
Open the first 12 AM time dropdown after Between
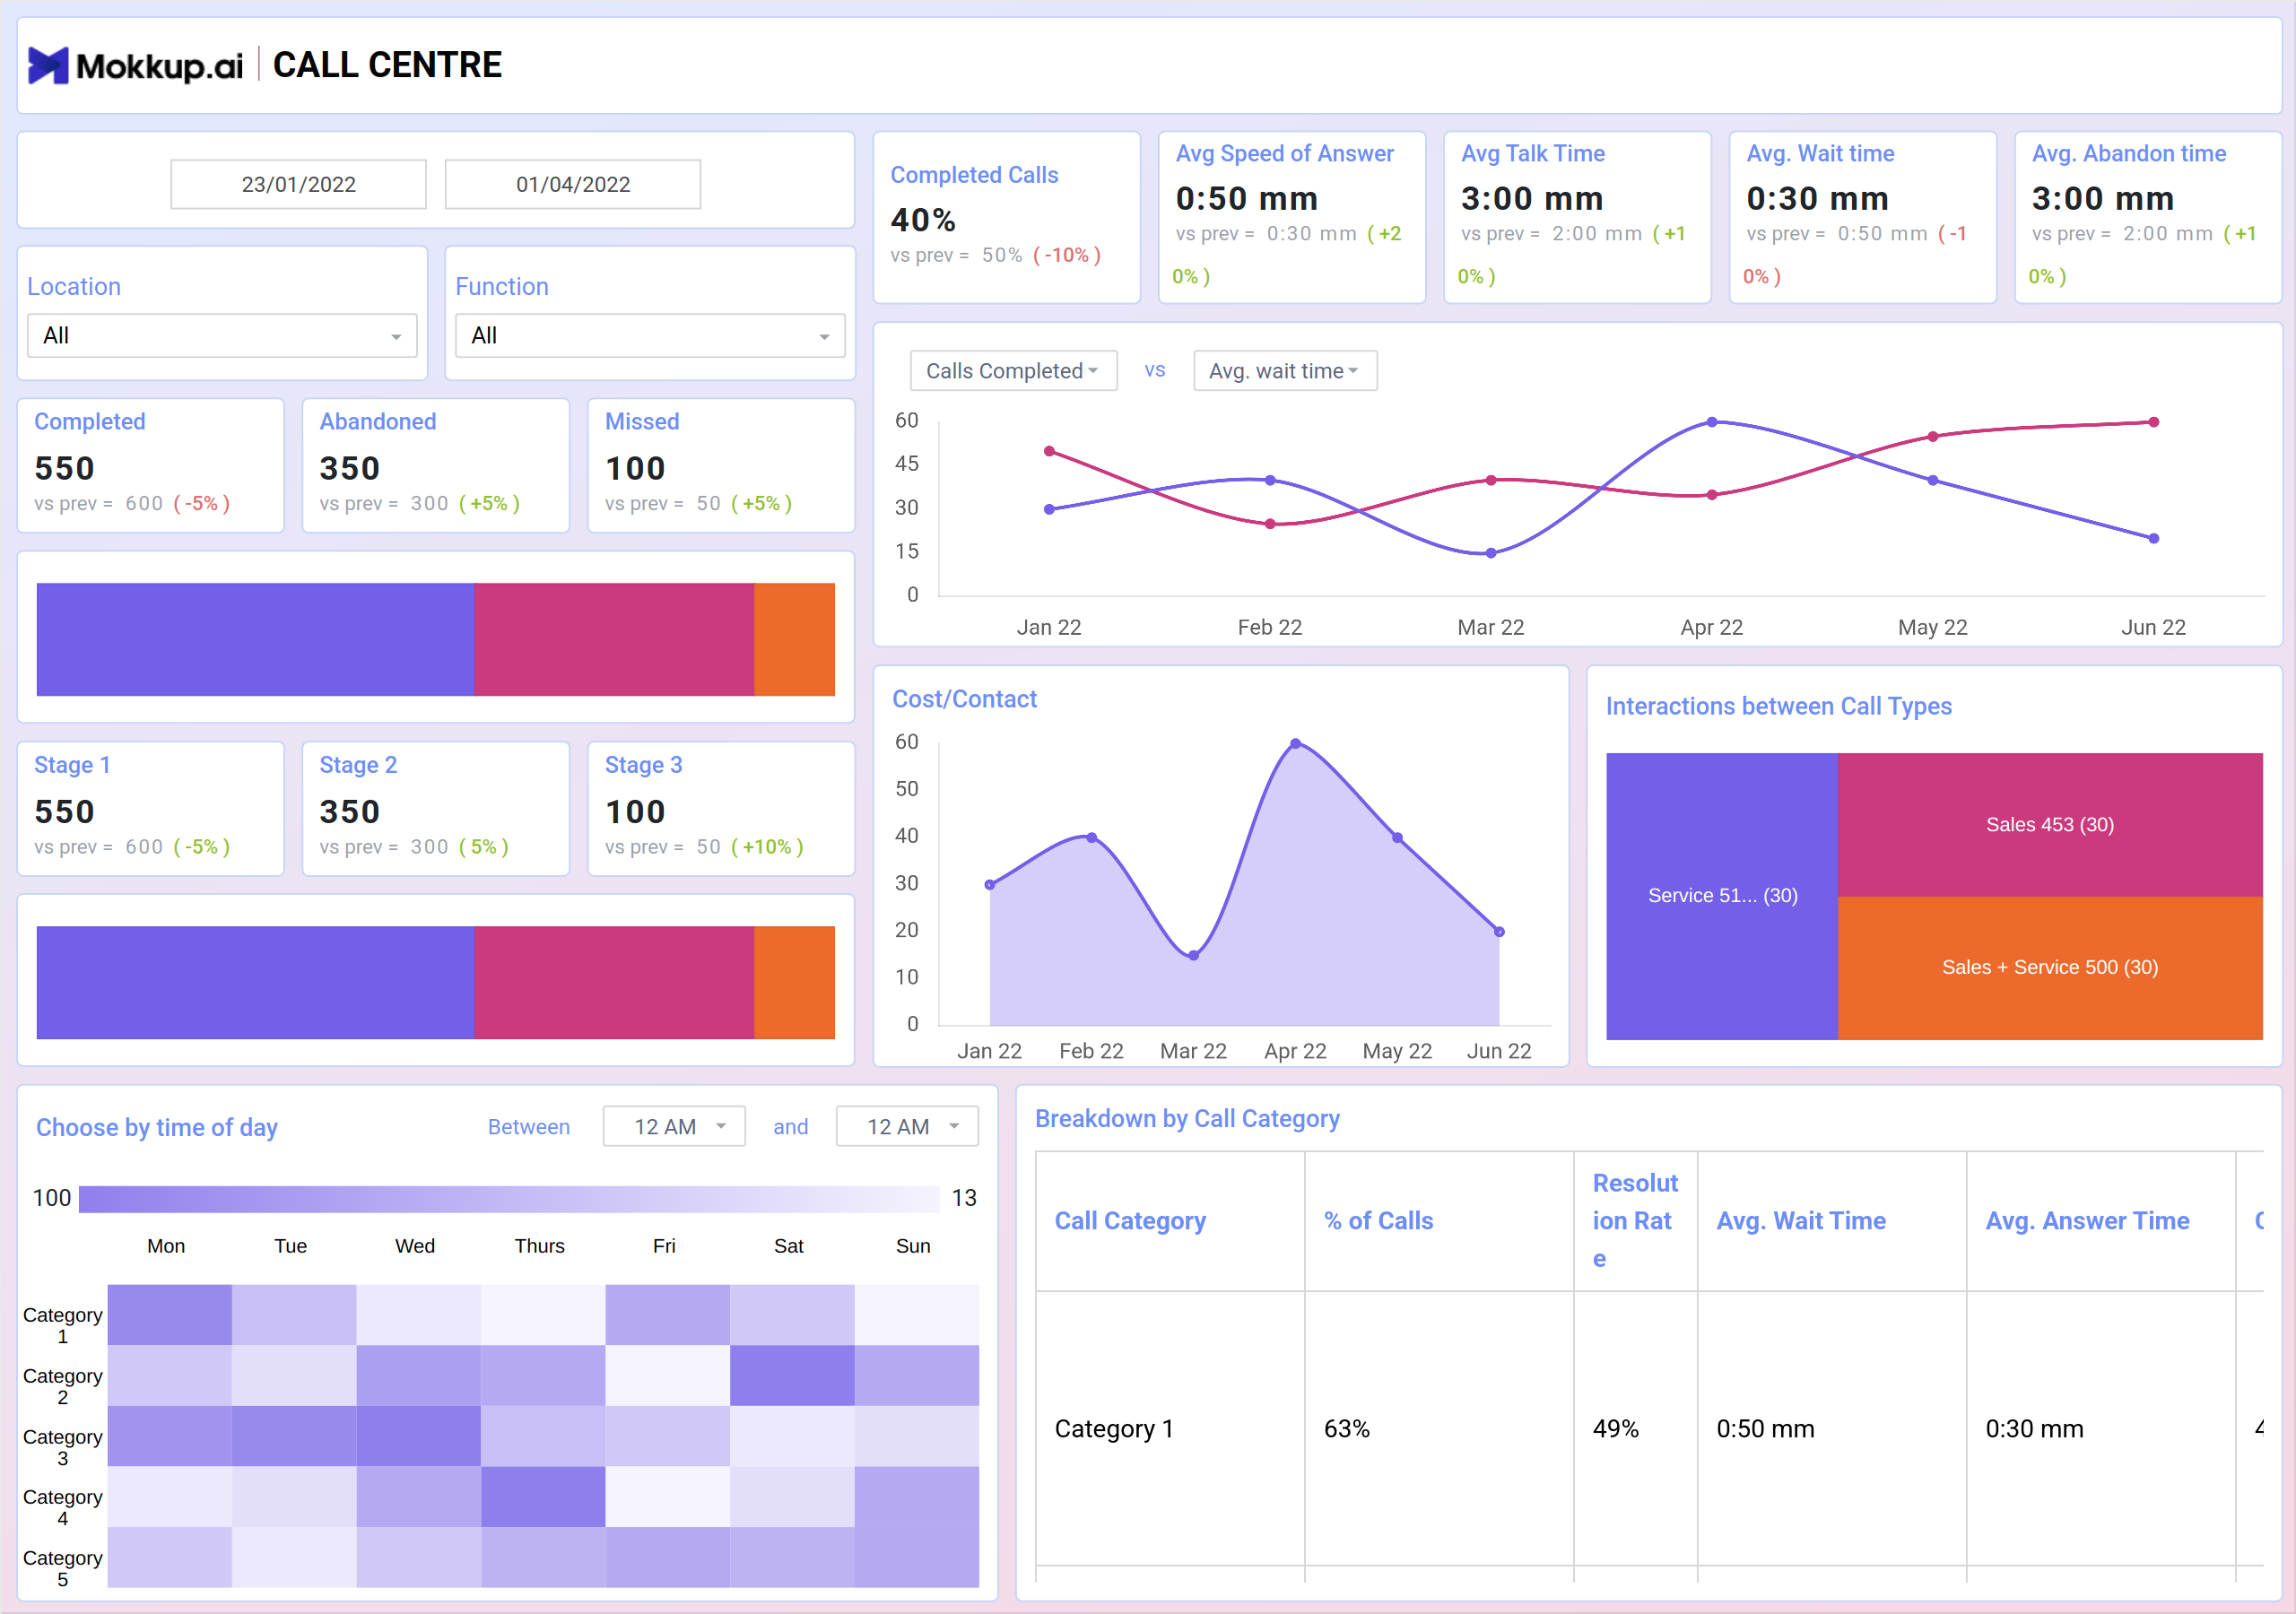674,1127
